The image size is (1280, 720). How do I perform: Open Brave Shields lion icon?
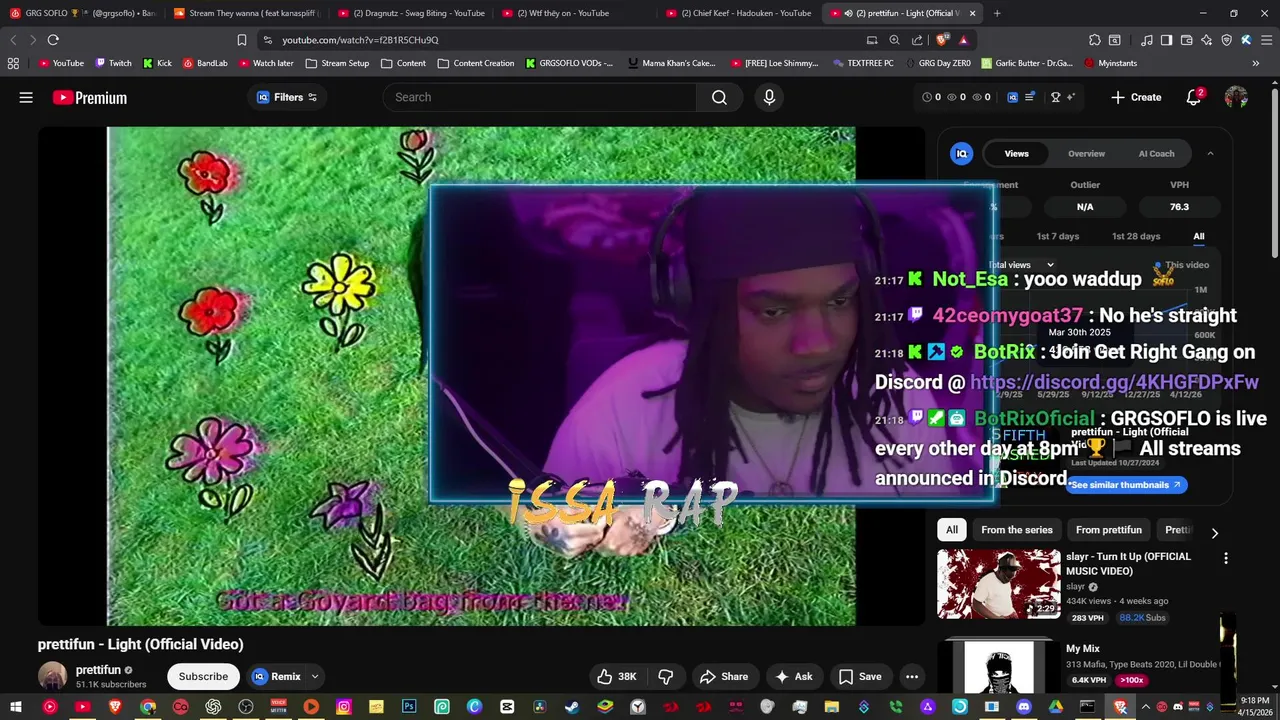[x=941, y=40]
